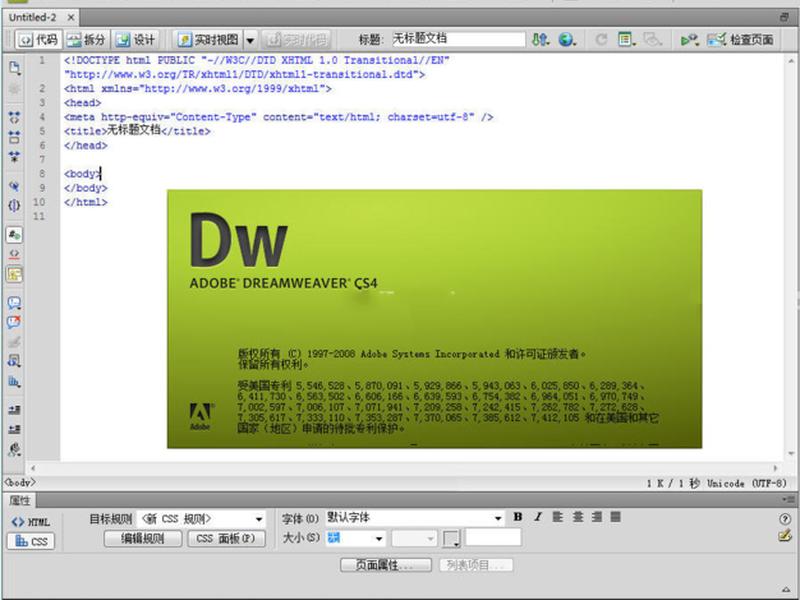Click the document title field 无标题文档

tap(458, 39)
